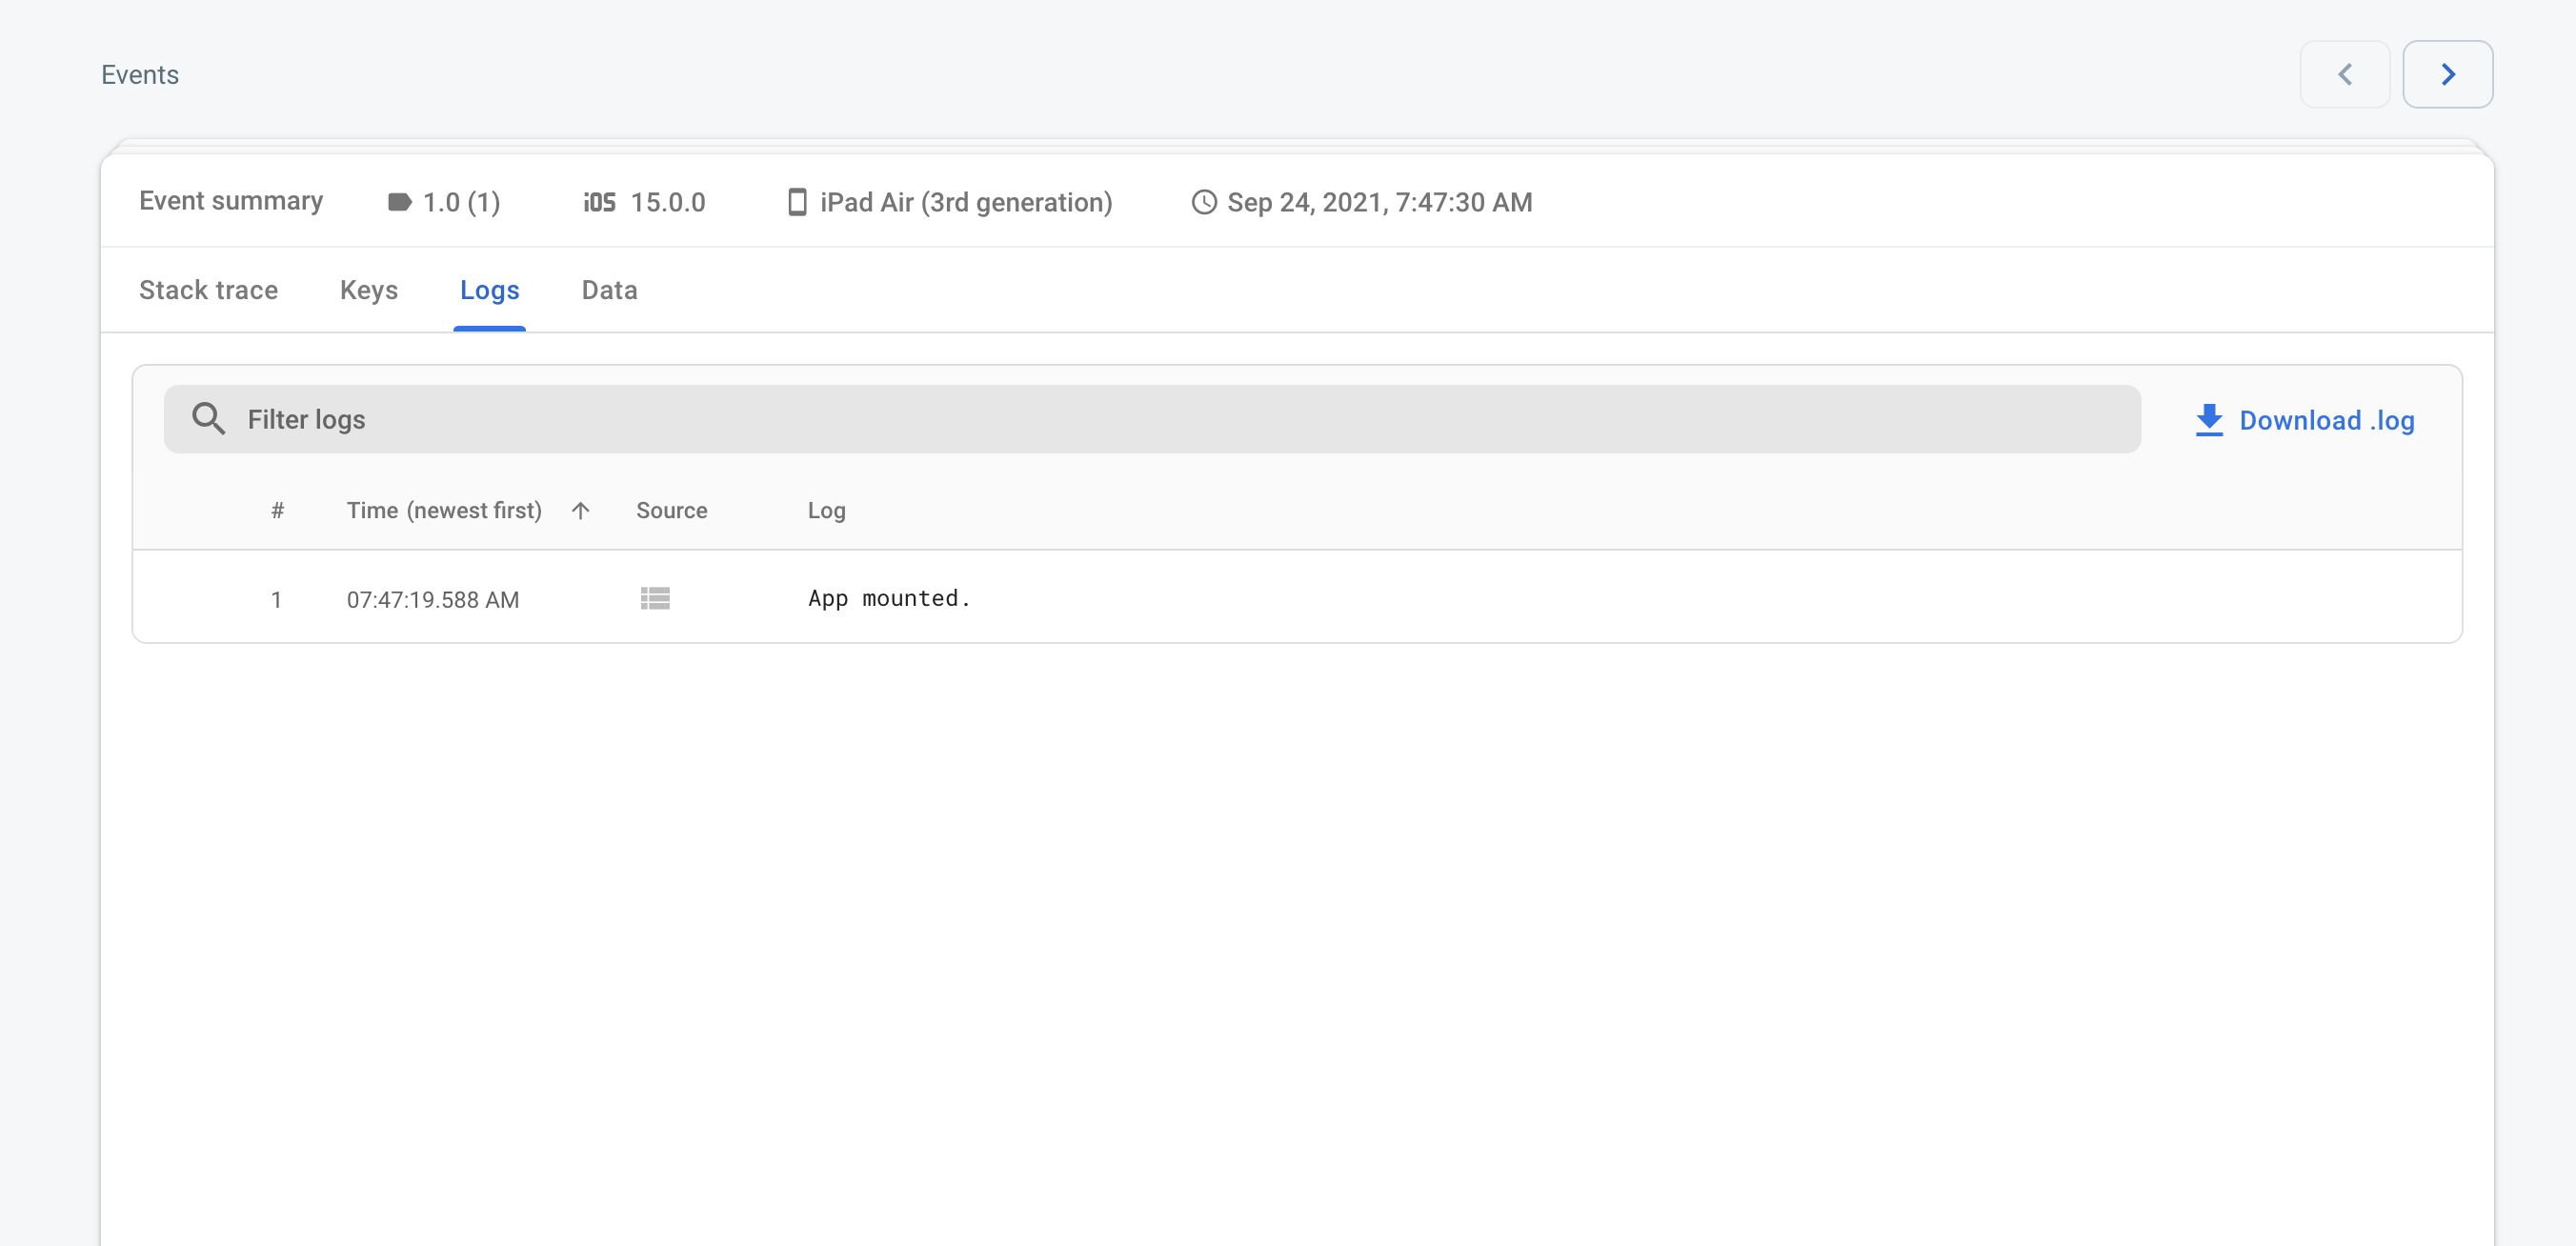Go to the next event arrow

pyautogui.click(x=2447, y=74)
